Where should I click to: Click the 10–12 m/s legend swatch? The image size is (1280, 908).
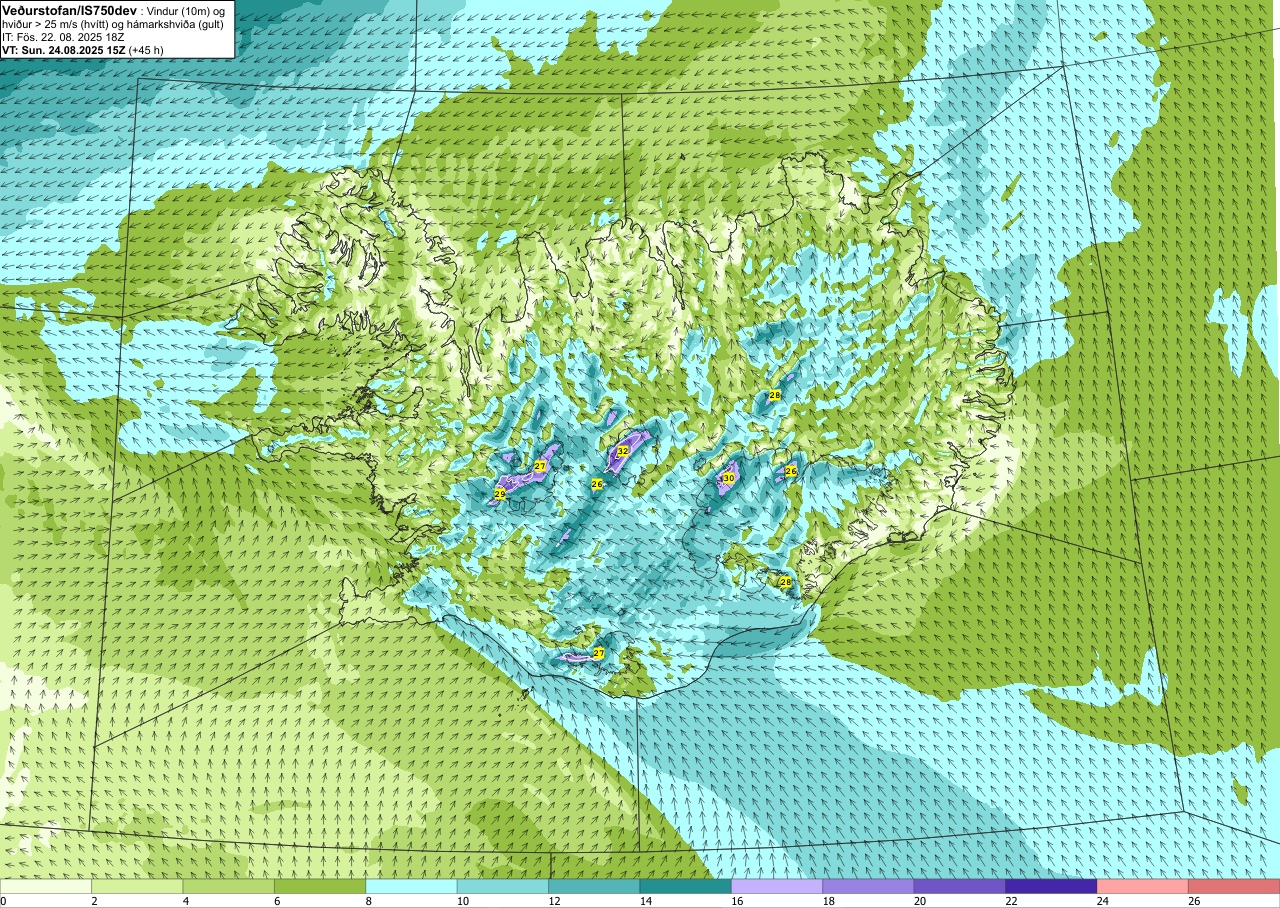[x=503, y=886]
